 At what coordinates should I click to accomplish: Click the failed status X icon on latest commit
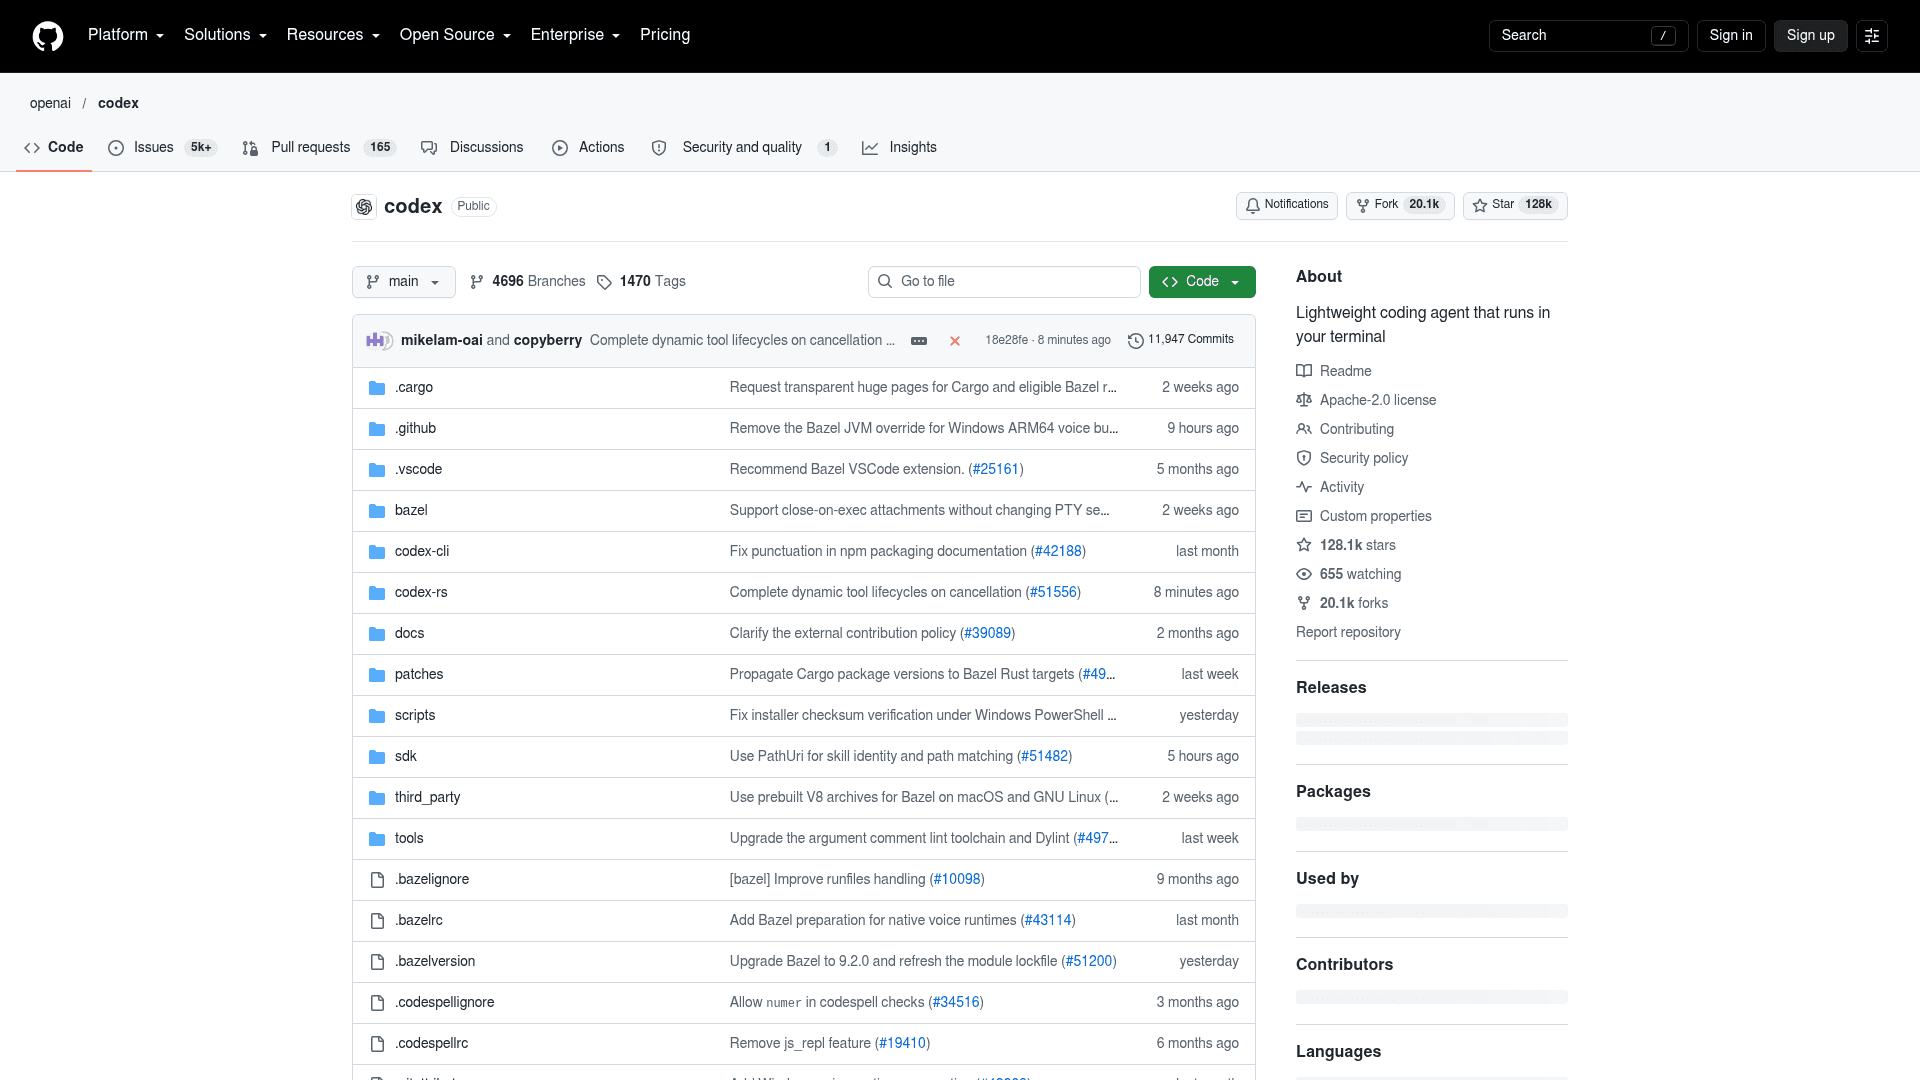click(x=955, y=341)
